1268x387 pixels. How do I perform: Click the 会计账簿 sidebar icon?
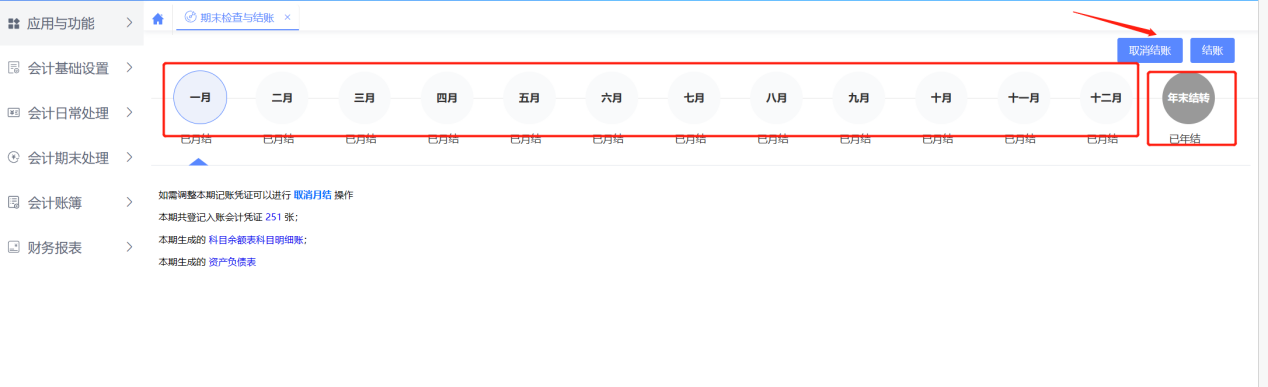point(14,203)
